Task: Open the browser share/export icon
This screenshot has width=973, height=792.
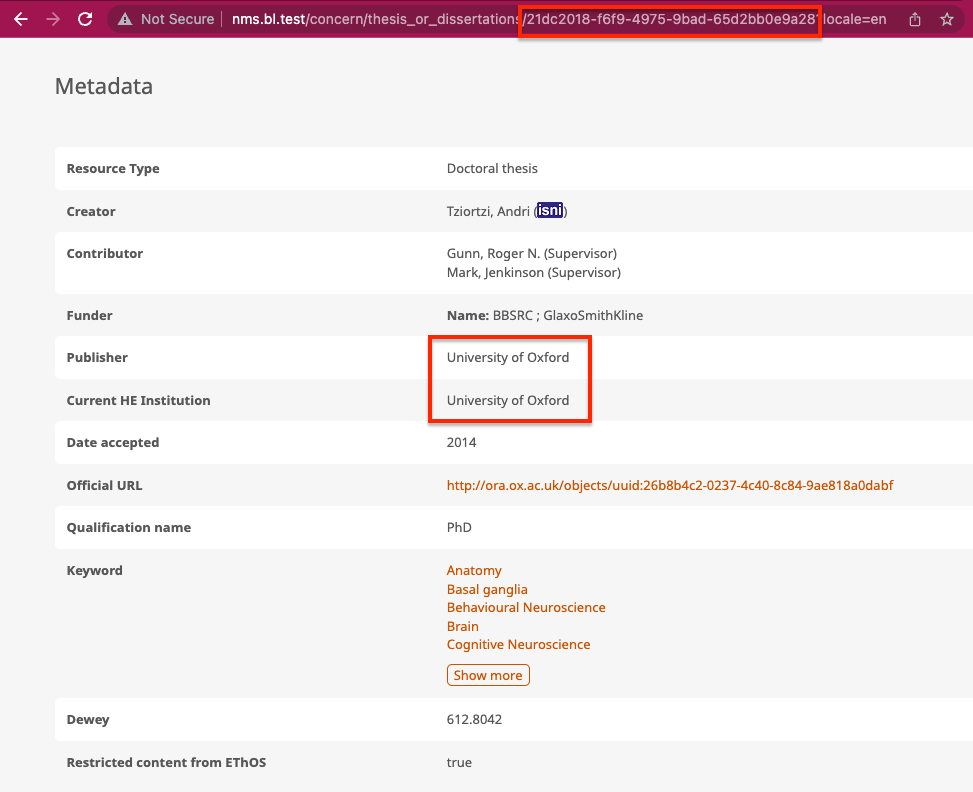Action: [x=913, y=18]
